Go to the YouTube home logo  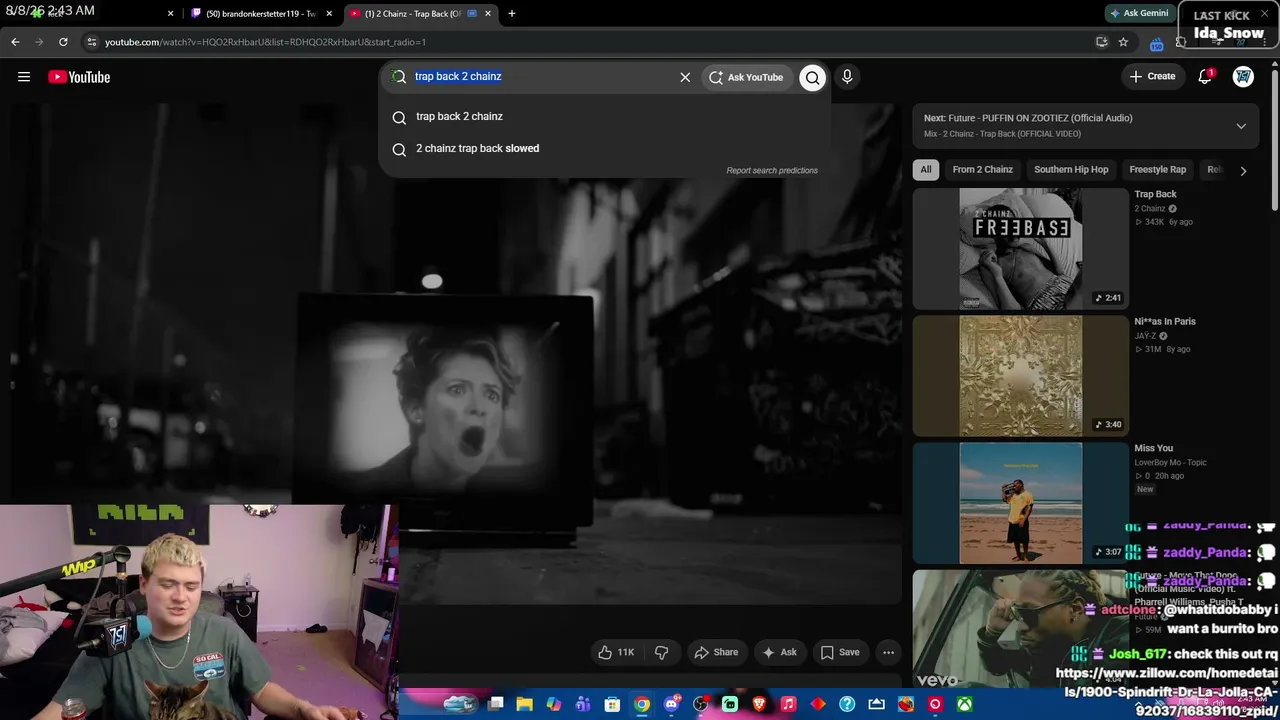[79, 77]
